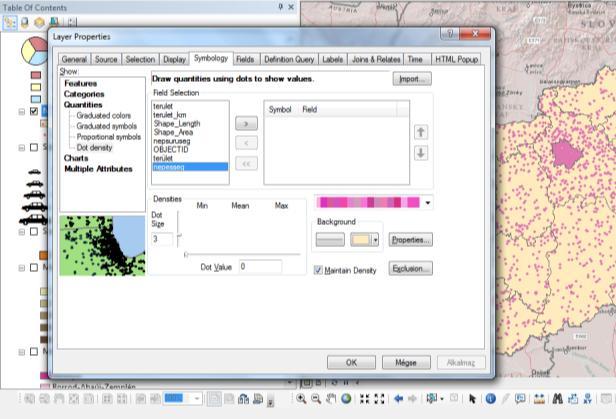Go to next extent gray arrow
616x419 pixels.
[412, 399]
